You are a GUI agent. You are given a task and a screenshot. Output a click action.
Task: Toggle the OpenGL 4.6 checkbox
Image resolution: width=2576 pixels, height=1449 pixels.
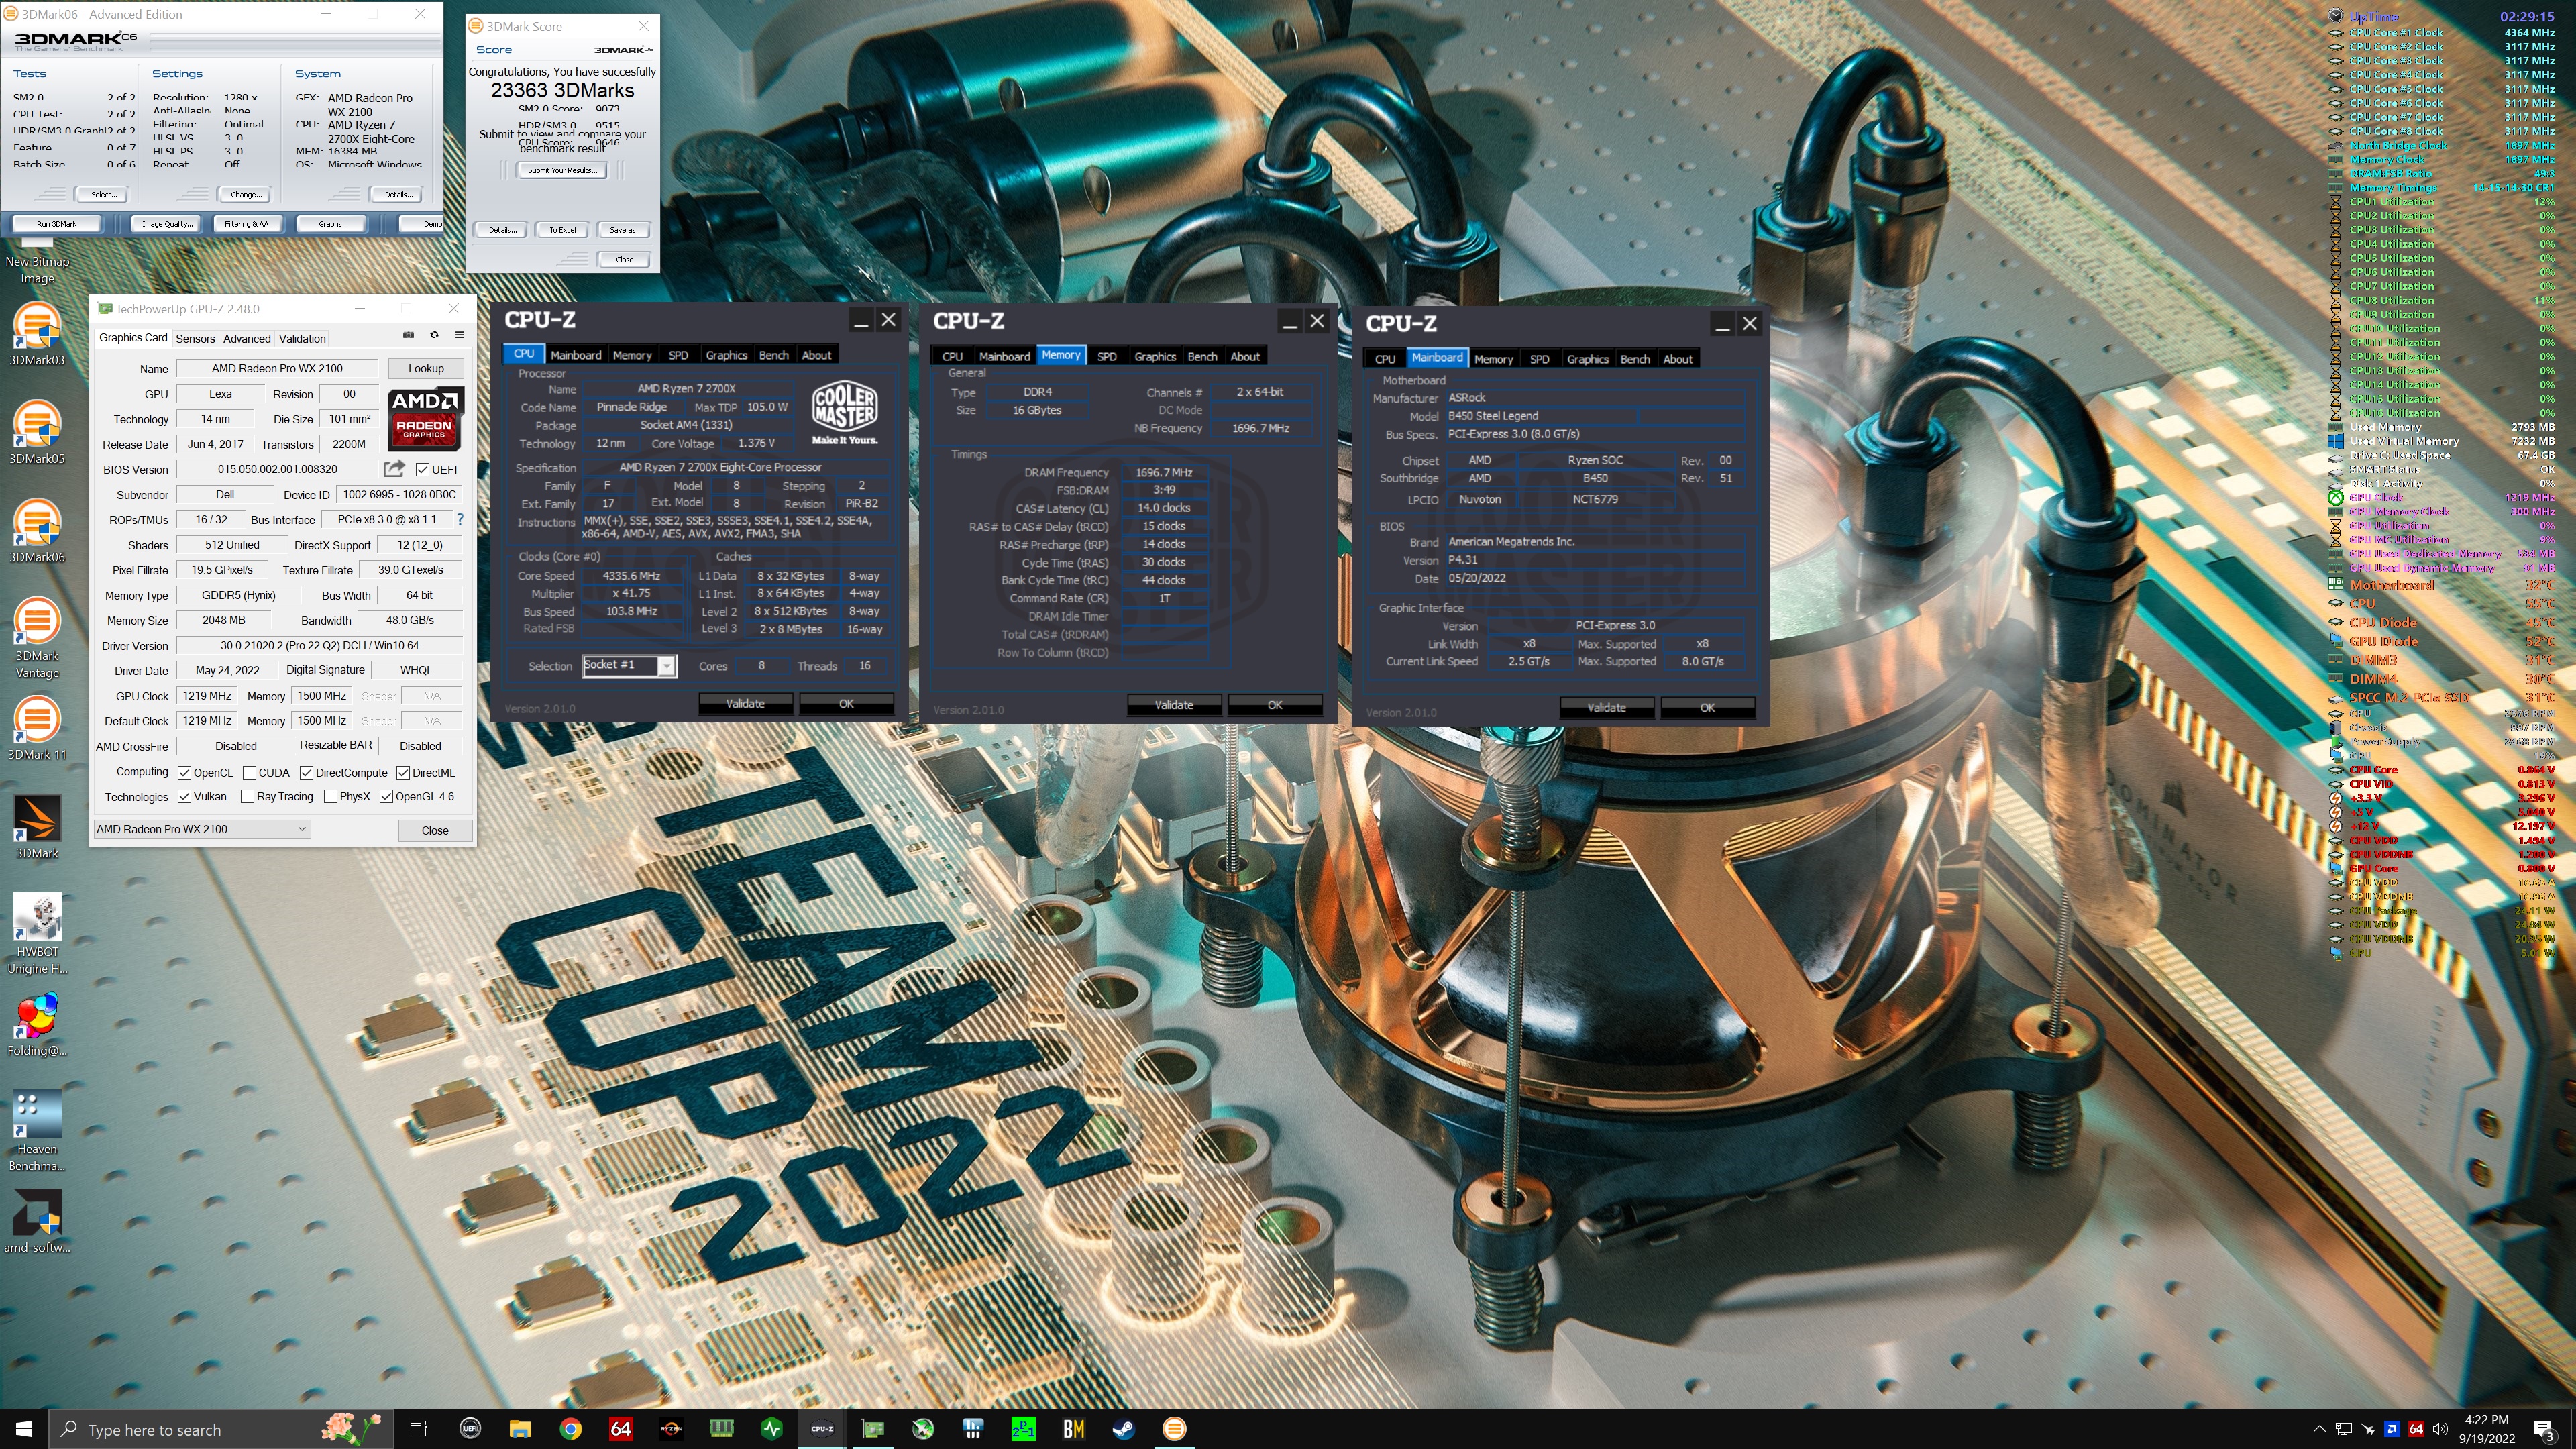(x=386, y=797)
